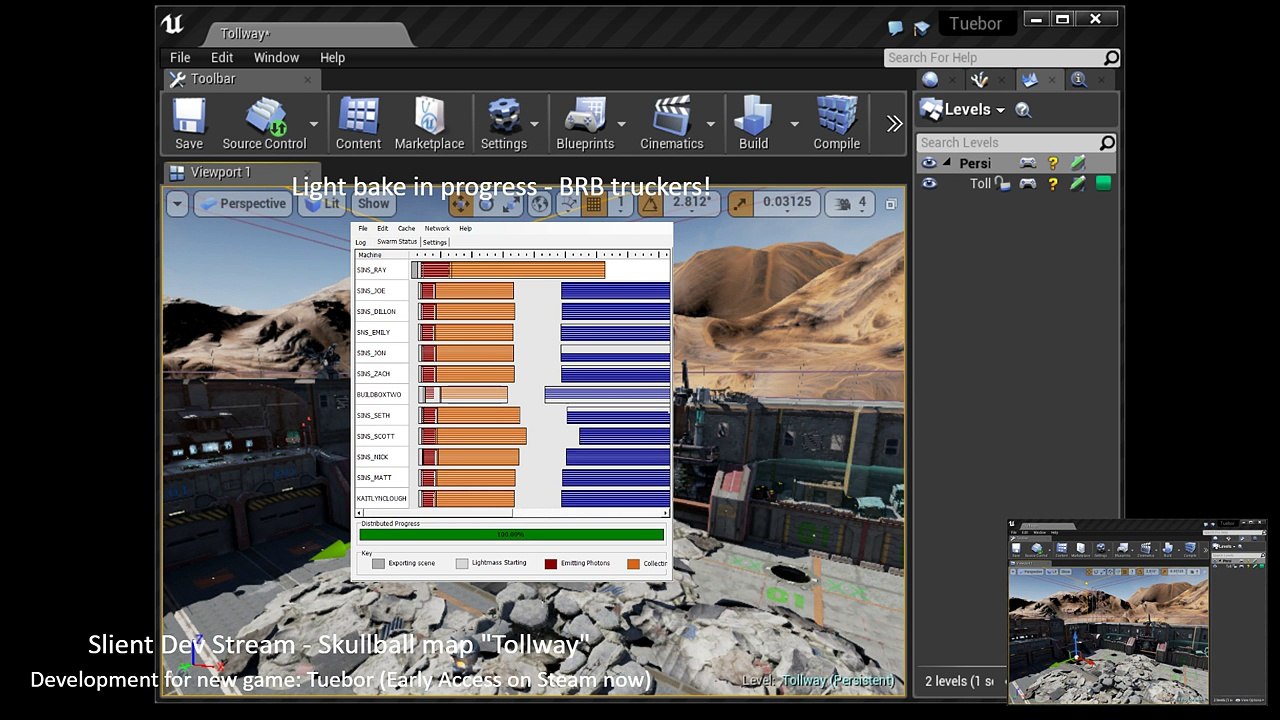The height and width of the screenshot is (720, 1280).
Task: Open the Settings dropdown arrow
Action: [x=534, y=124]
